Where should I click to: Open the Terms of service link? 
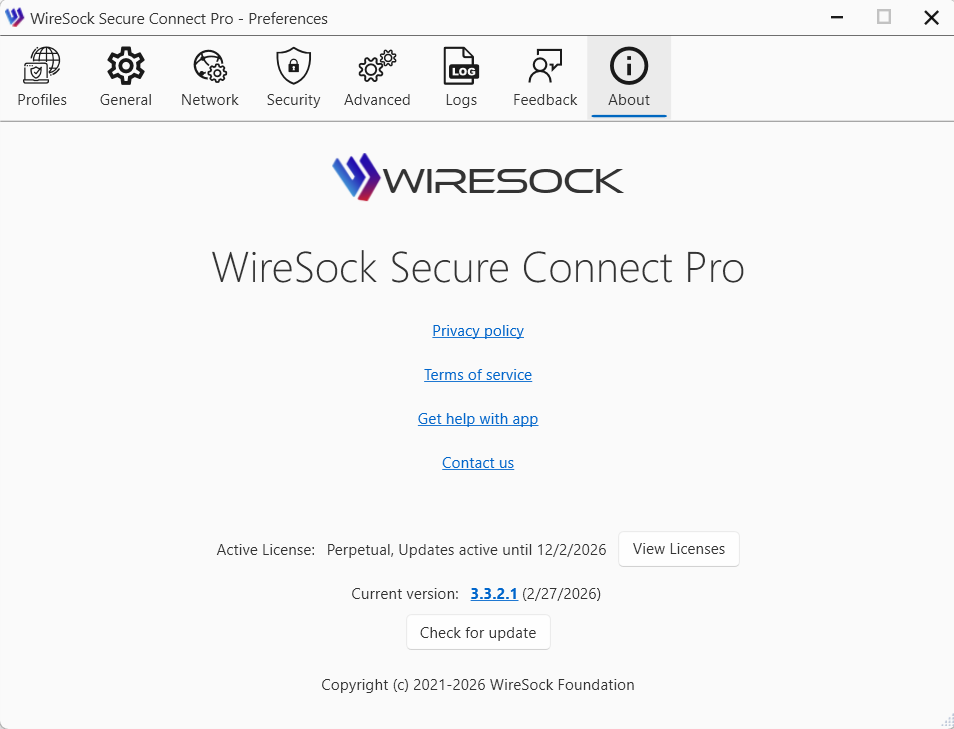(478, 375)
